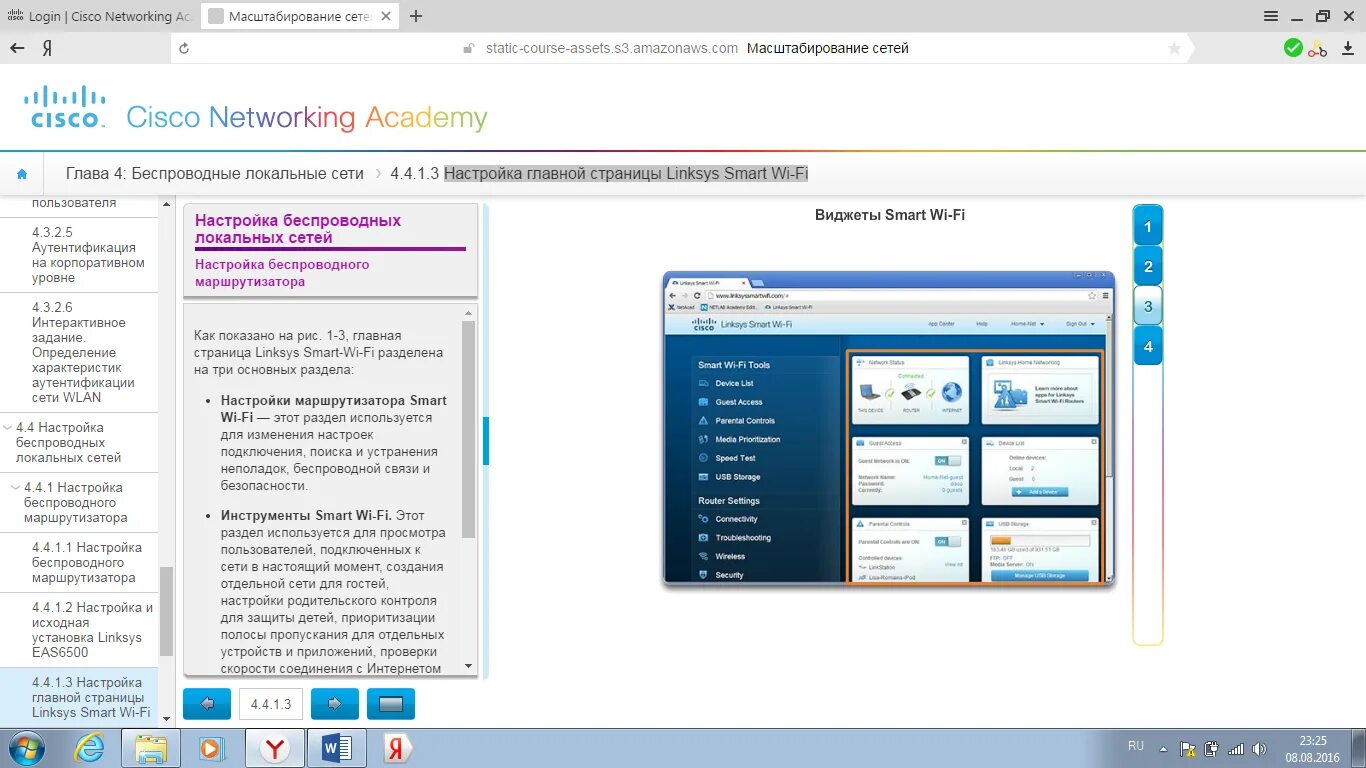Show figure 1
The image size is (1366, 768).
pos(1148,226)
